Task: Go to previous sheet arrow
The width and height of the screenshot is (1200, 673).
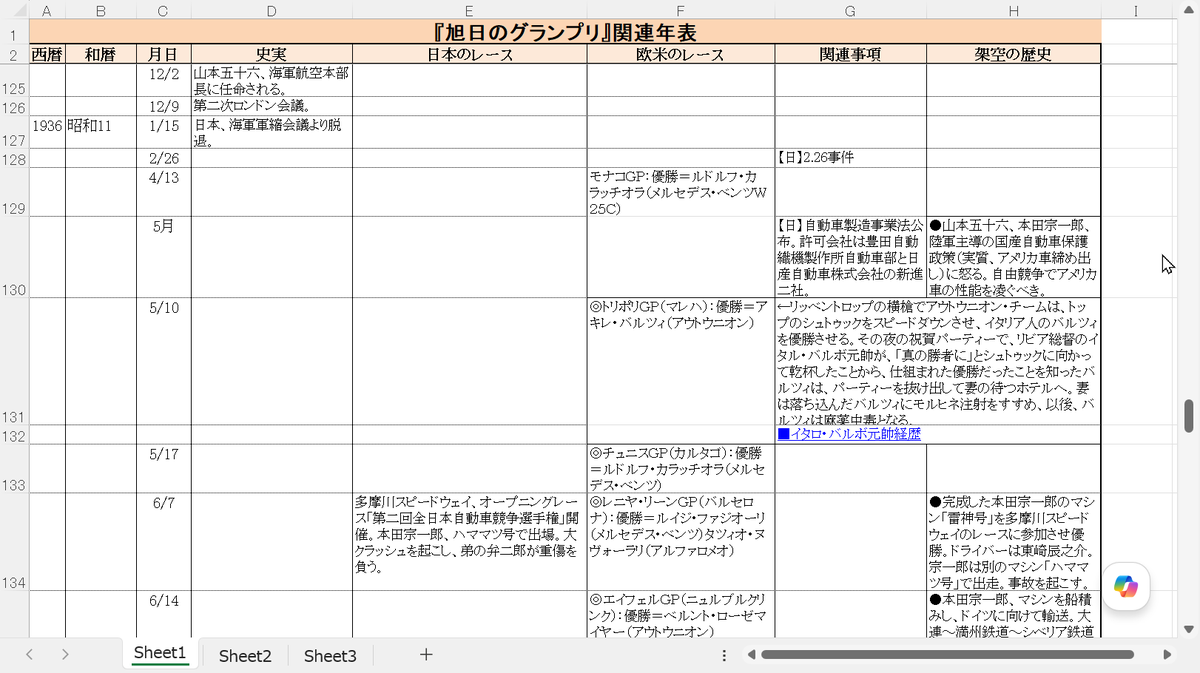Action: click(30, 655)
